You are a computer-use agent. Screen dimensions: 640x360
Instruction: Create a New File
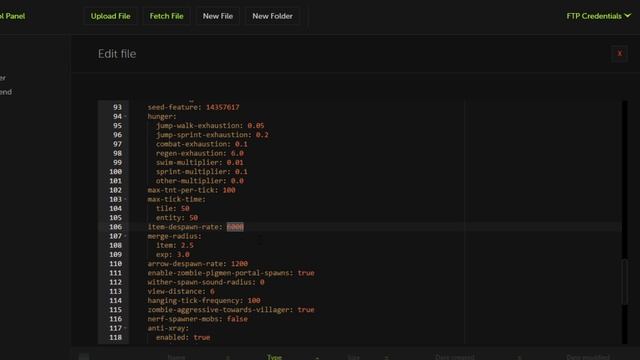point(218,16)
